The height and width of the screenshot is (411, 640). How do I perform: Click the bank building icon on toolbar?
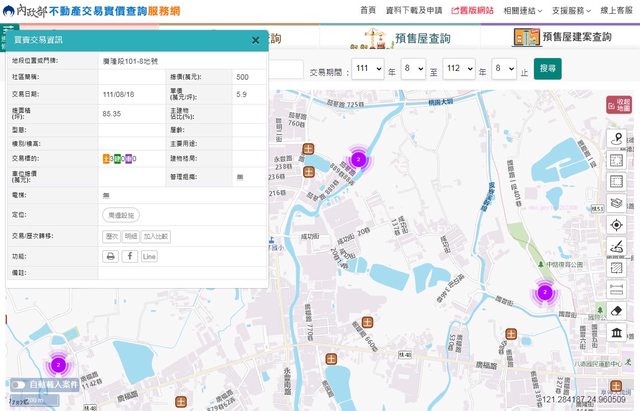point(616,333)
